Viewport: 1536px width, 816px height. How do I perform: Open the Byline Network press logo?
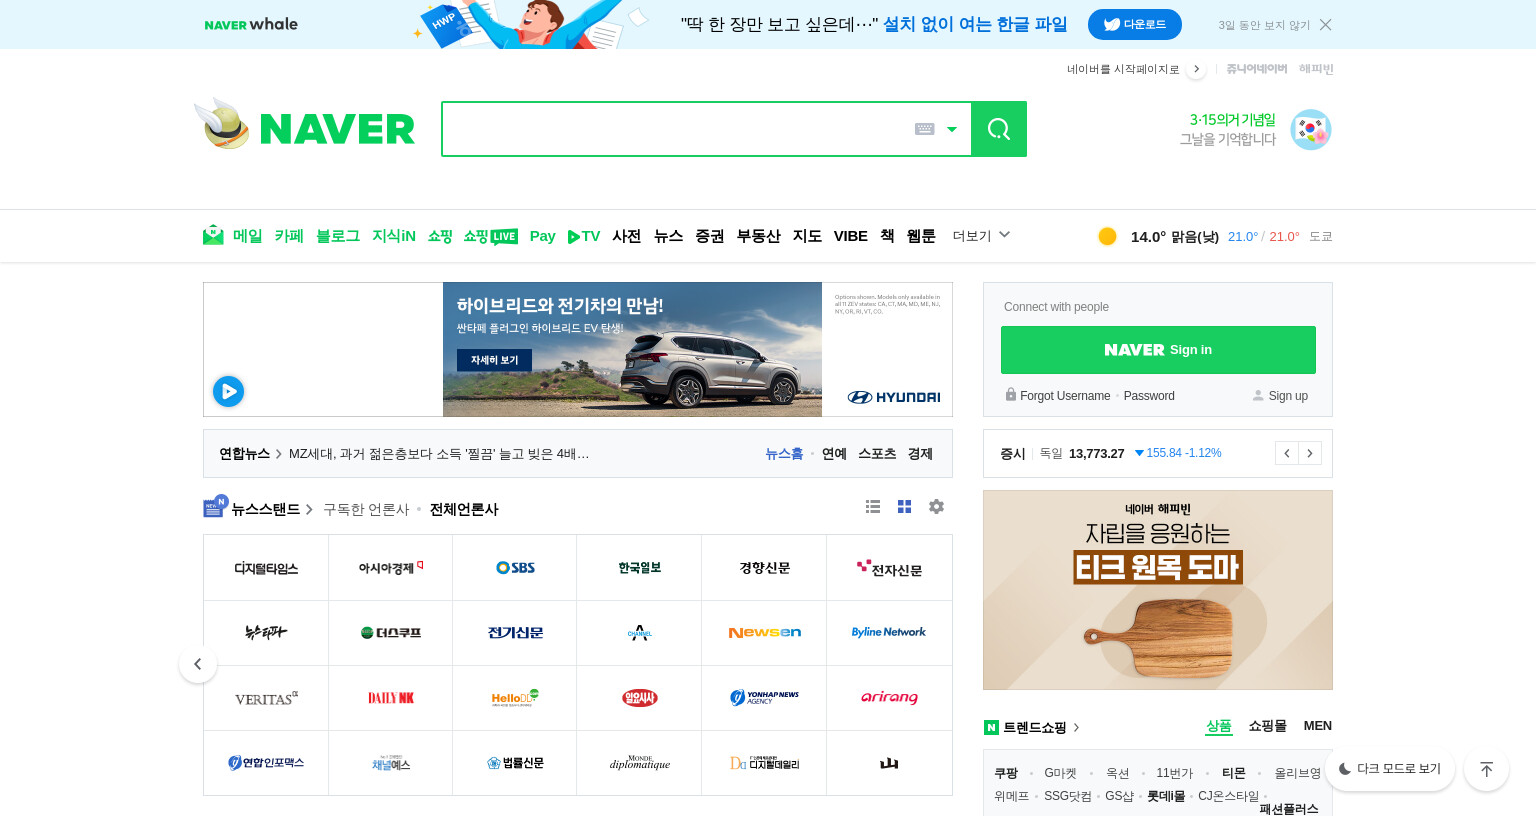[x=889, y=633]
